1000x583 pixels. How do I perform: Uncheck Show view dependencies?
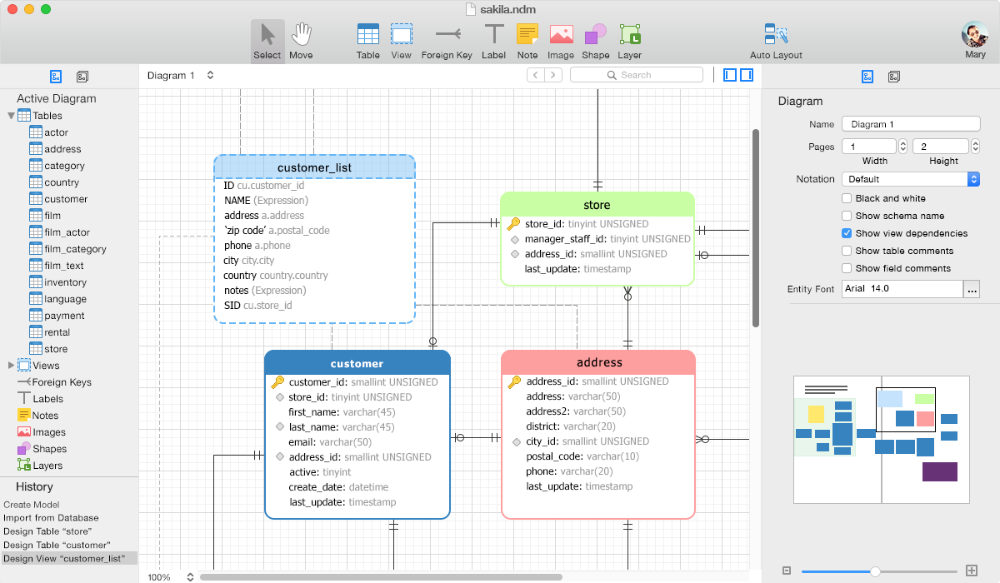[x=847, y=233]
